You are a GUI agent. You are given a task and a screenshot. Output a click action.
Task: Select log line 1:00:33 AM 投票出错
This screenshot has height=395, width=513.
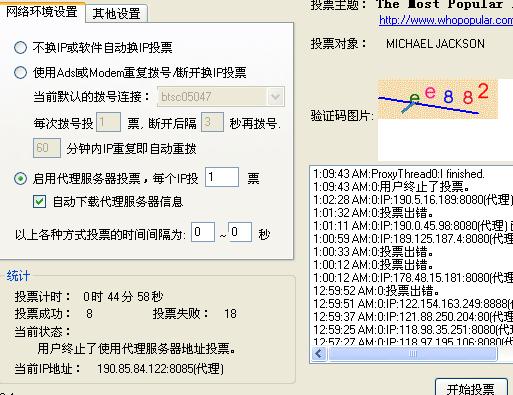[373, 252]
